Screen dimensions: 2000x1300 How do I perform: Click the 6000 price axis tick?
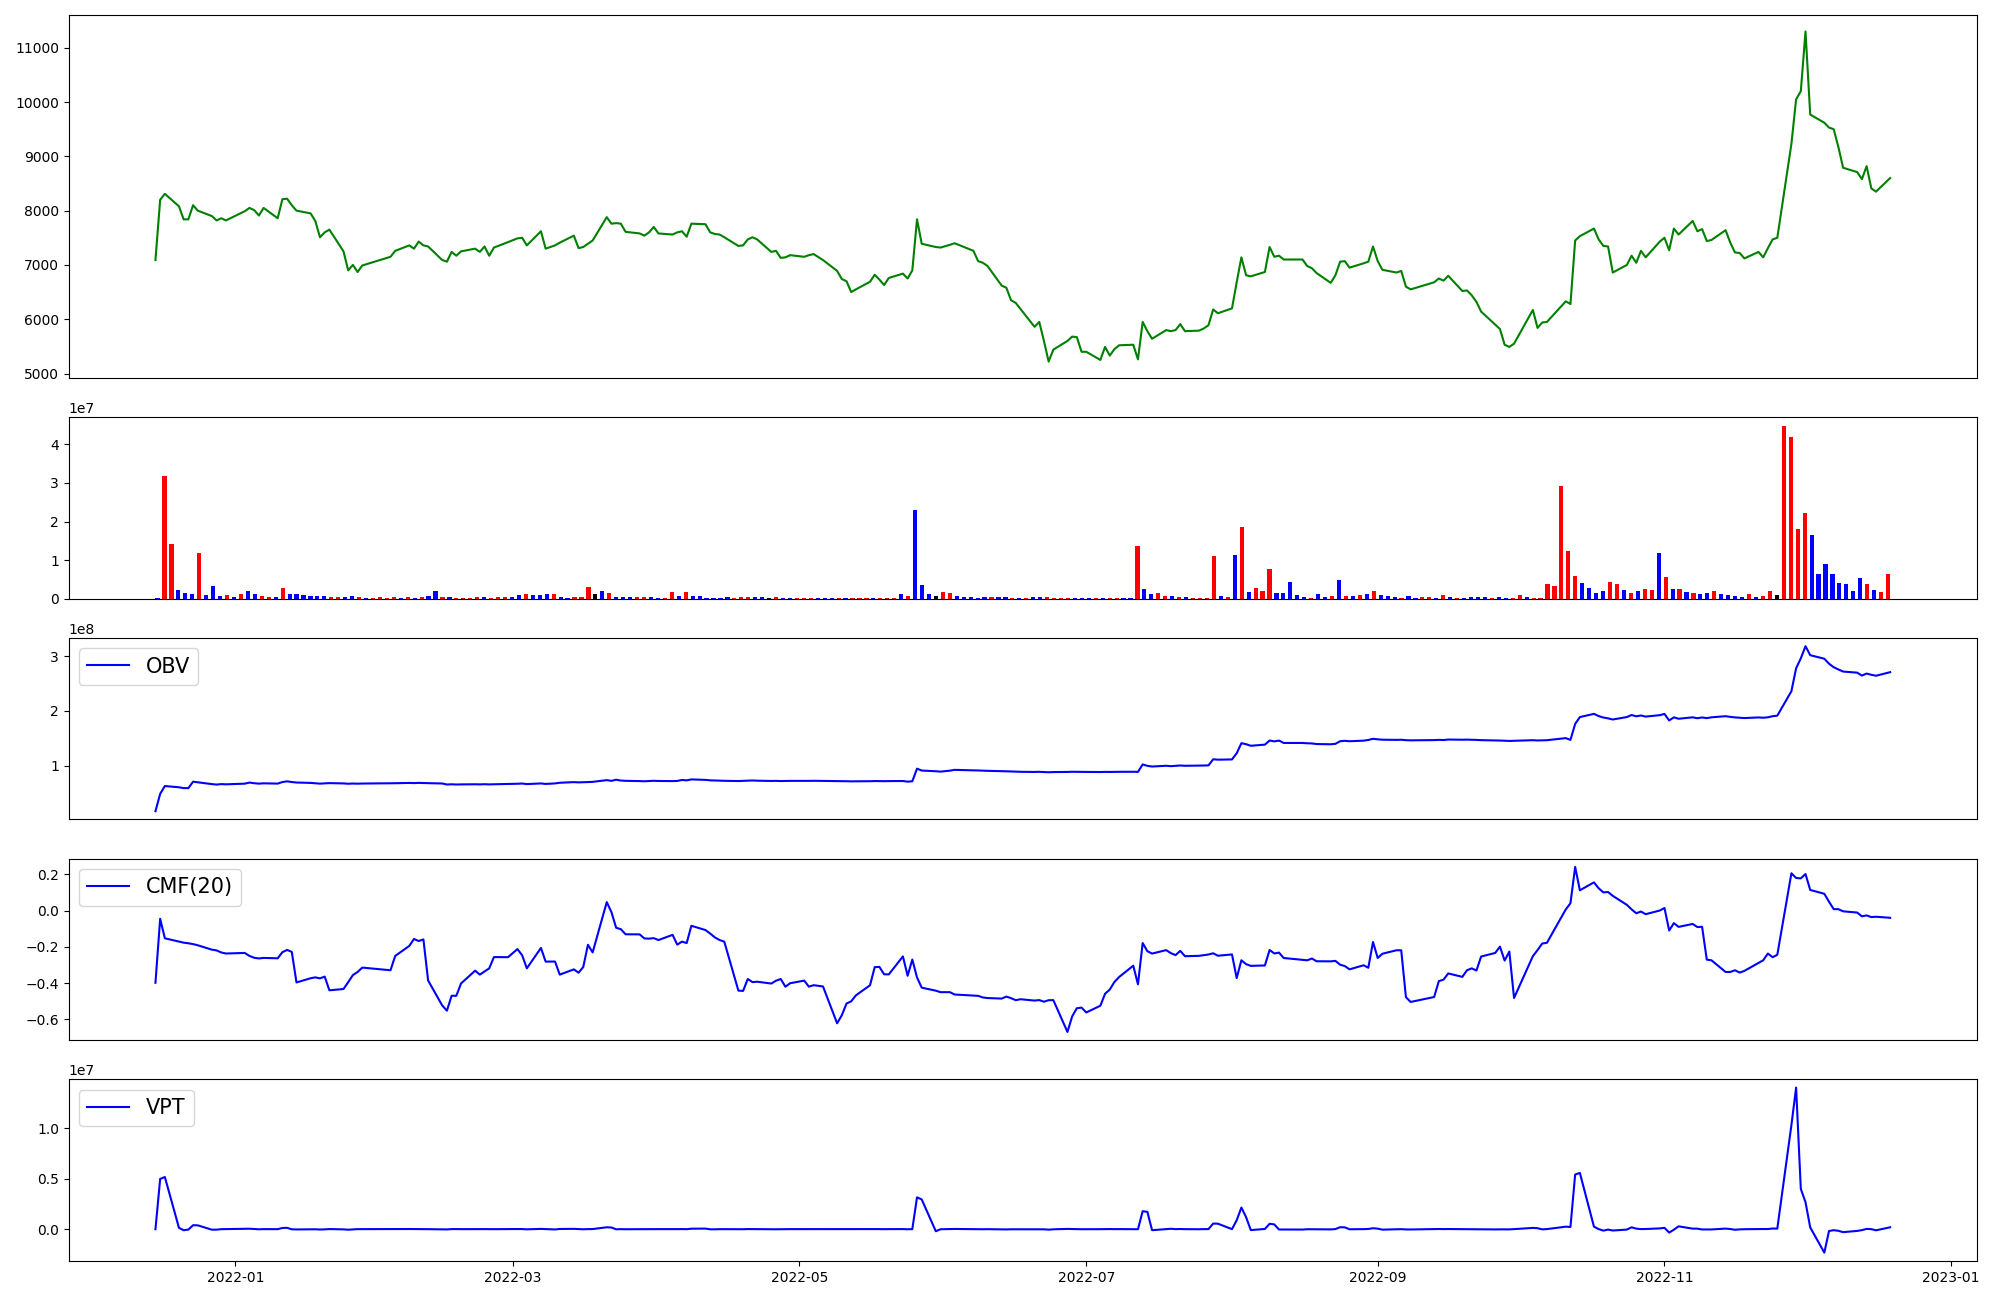pyautogui.click(x=41, y=320)
